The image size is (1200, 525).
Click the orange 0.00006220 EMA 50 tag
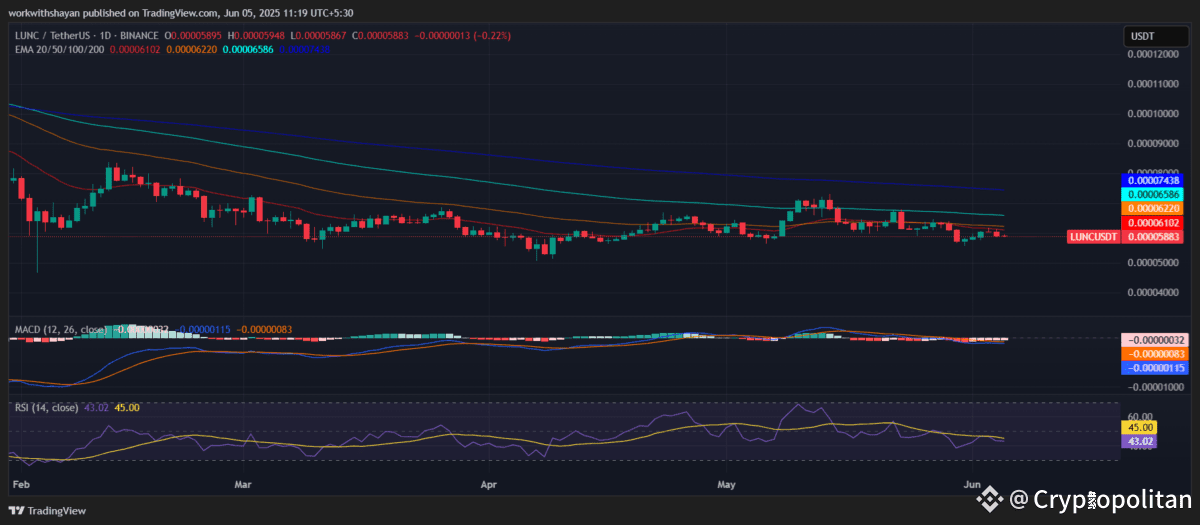point(1153,208)
